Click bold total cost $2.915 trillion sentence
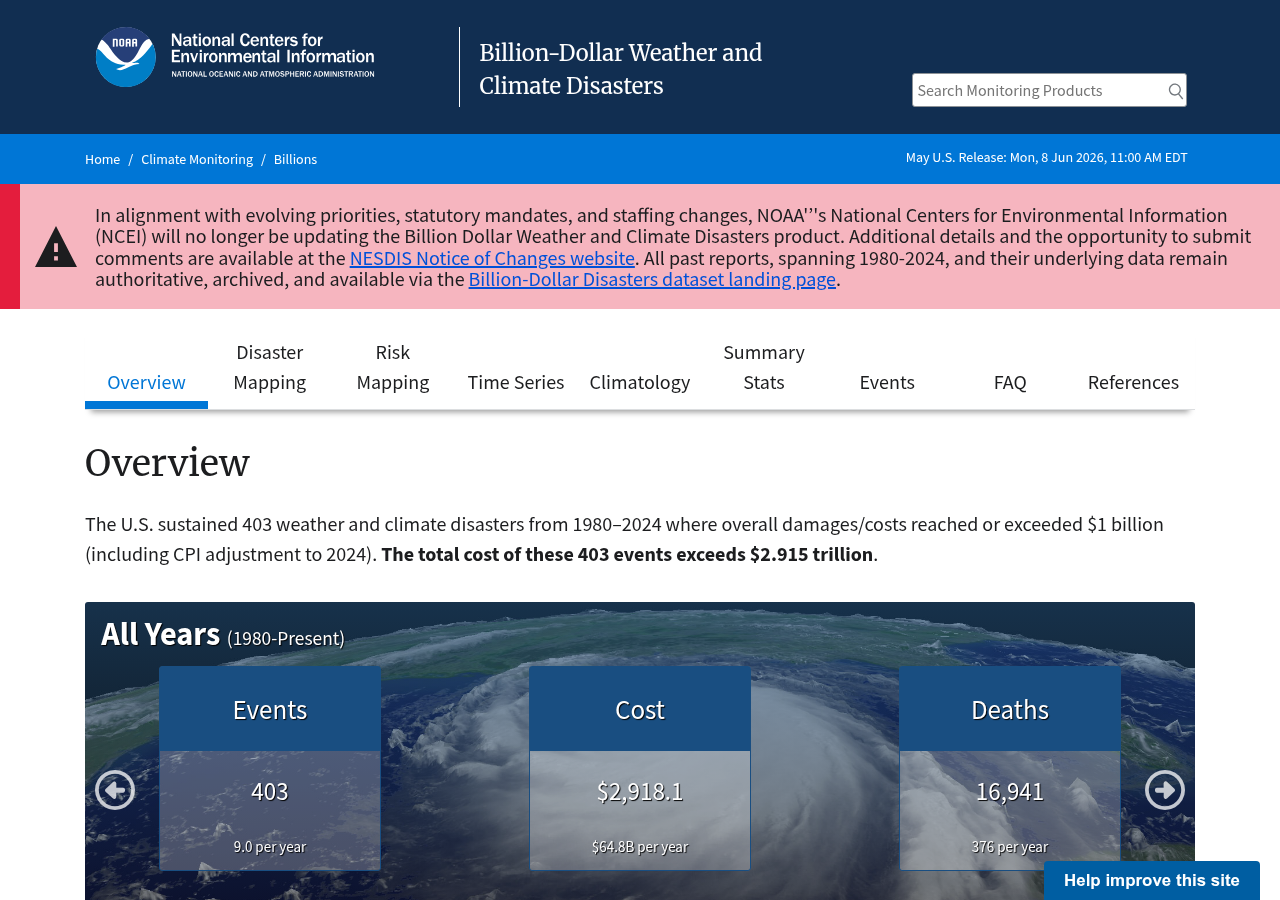This screenshot has height=900, width=1280. 627,554
